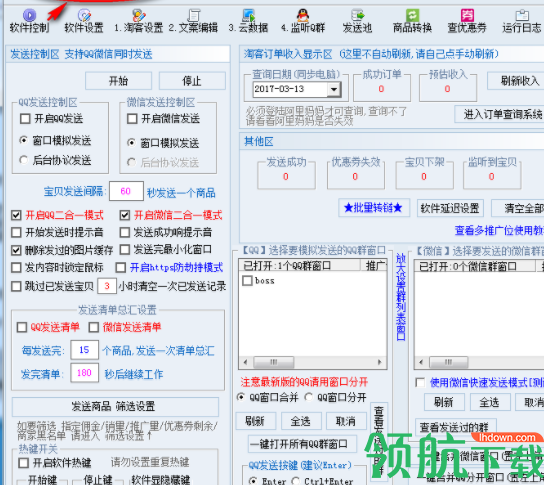This screenshot has width=544, height=485.
Task: Toggle 删除发过的图片缓存 checkbox
Action: click(16, 250)
